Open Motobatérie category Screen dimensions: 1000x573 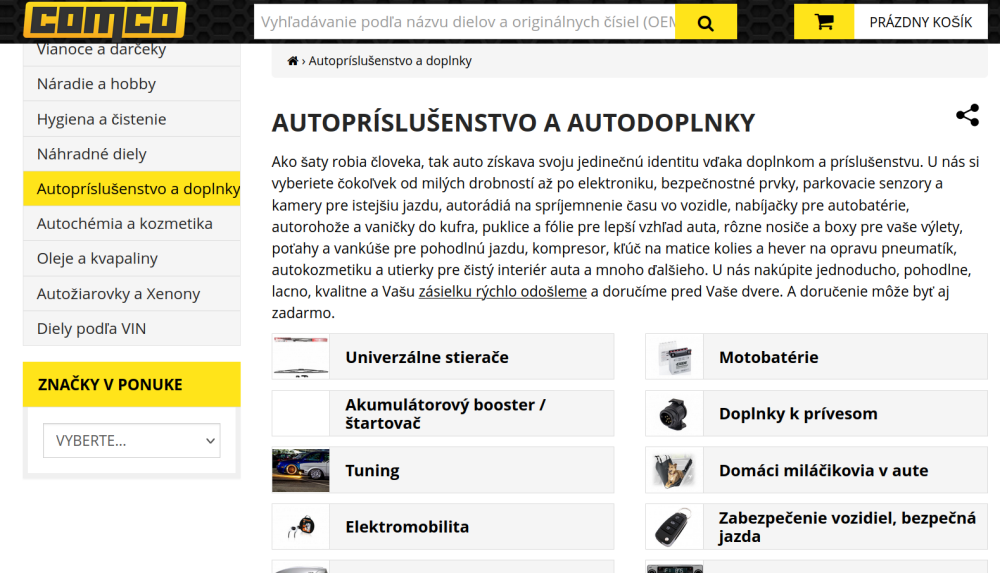[x=816, y=357]
